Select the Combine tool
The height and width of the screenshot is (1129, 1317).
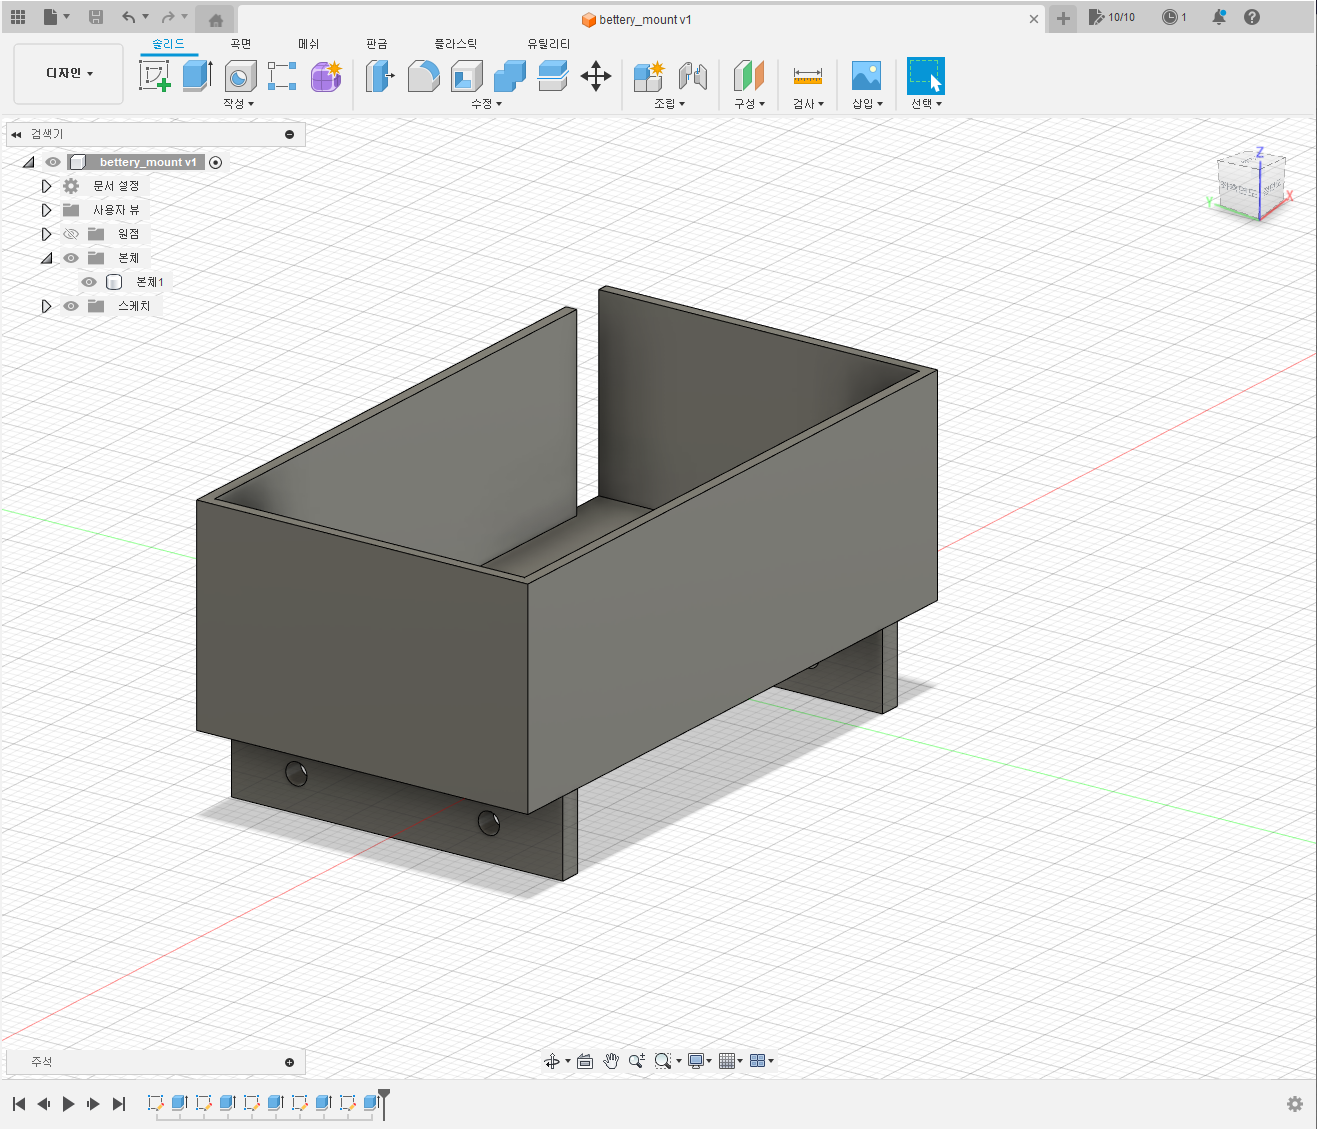510,76
